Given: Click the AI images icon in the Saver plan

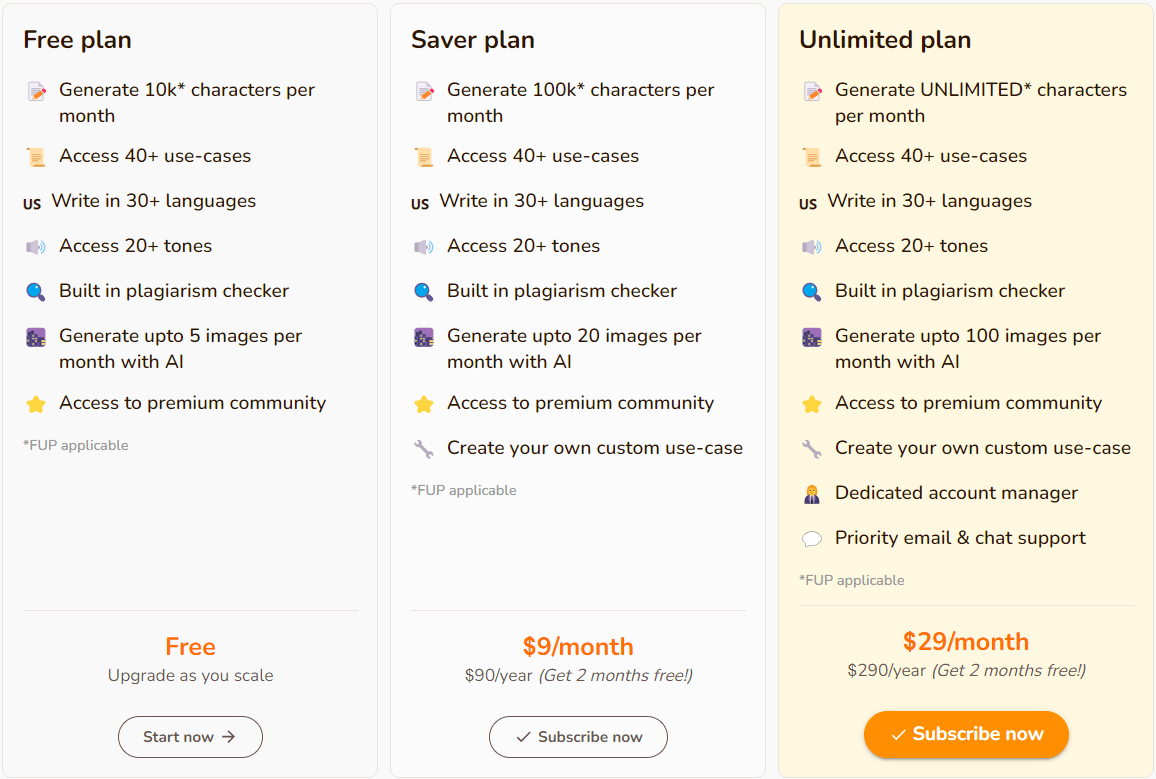Looking at the screenshot, I should pos(424,338).
